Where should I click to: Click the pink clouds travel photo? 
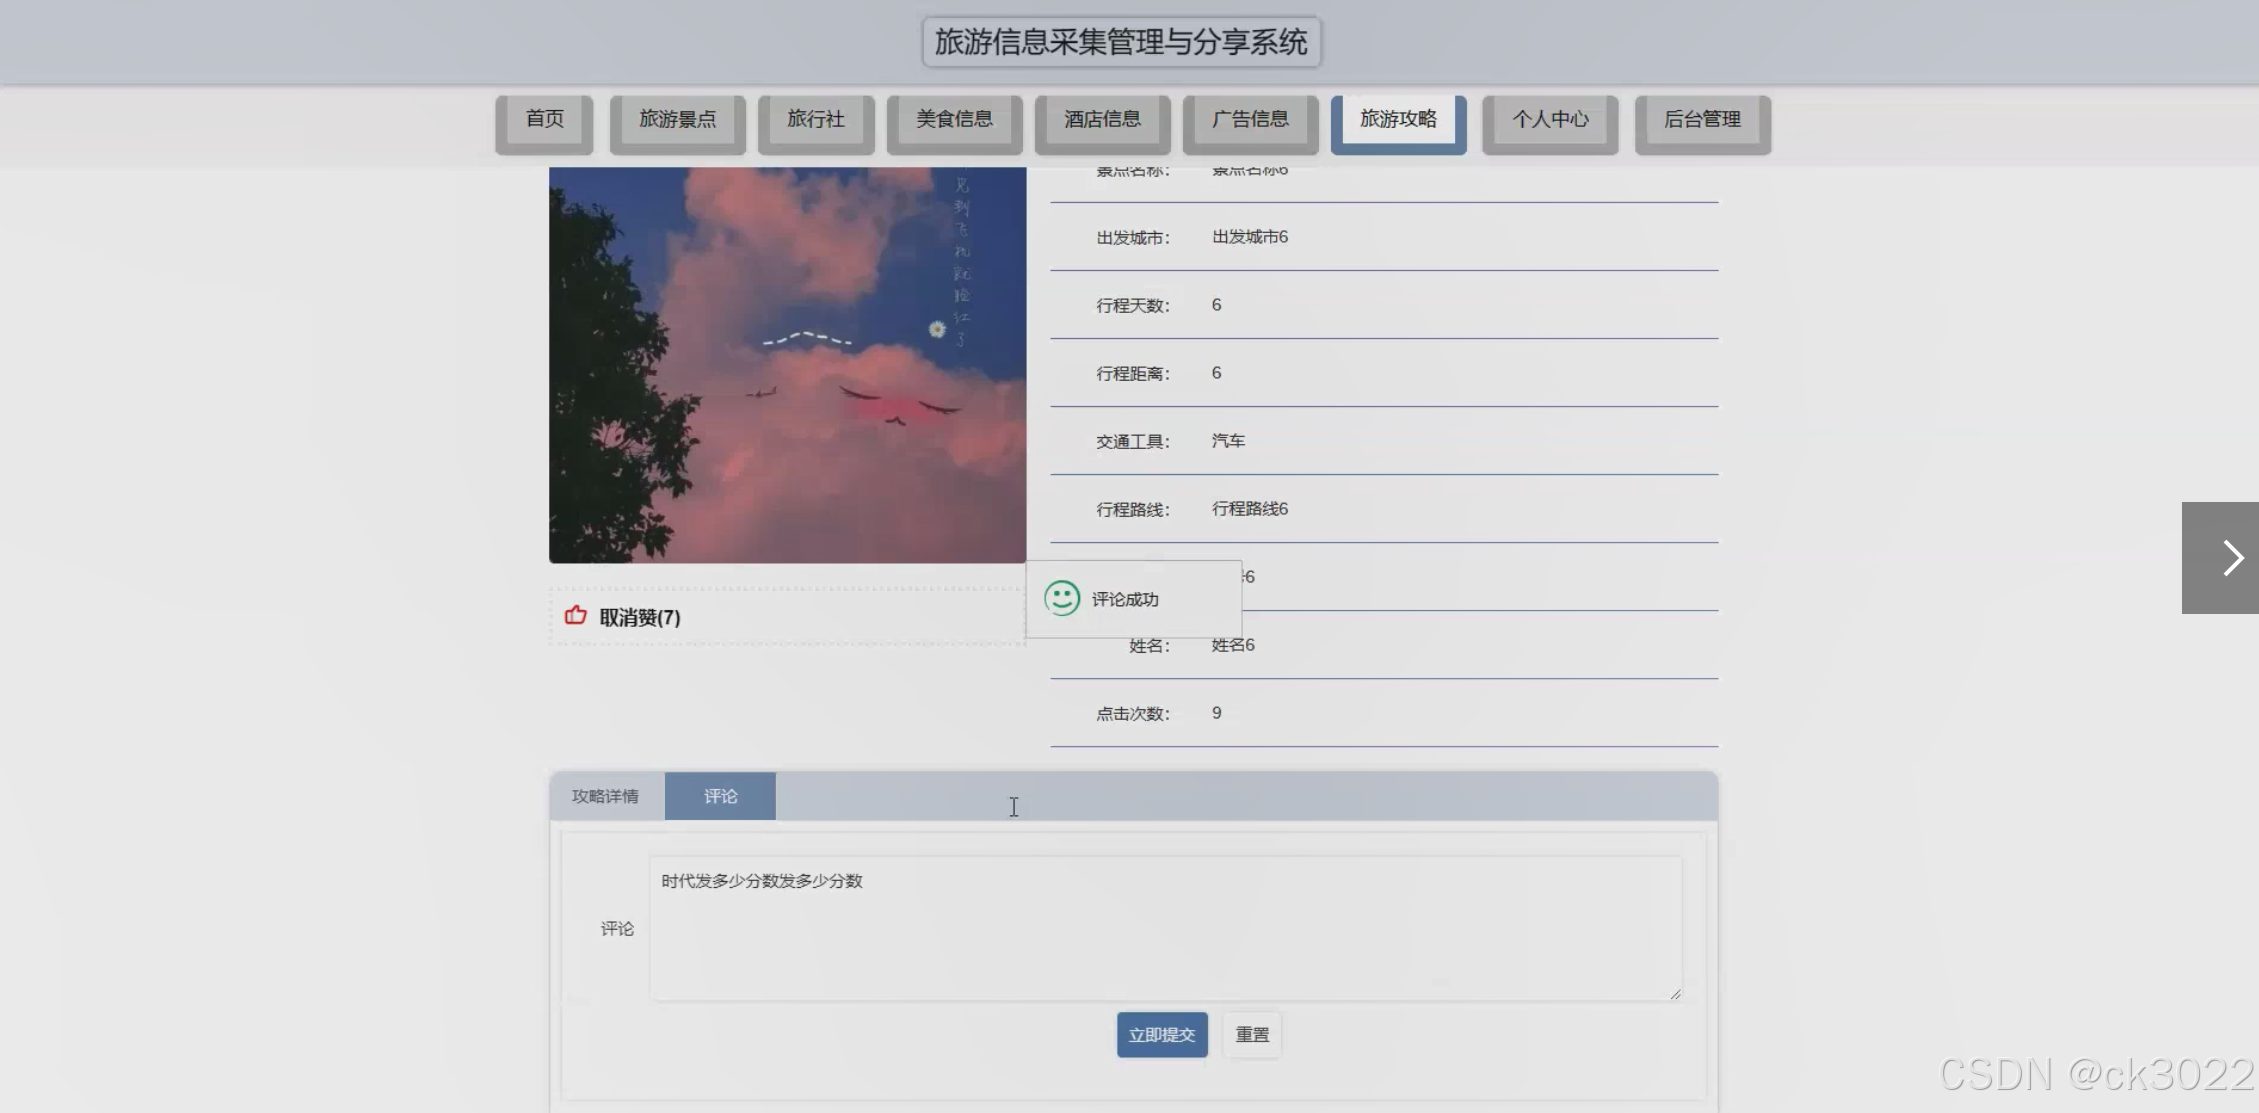(787, 365)
